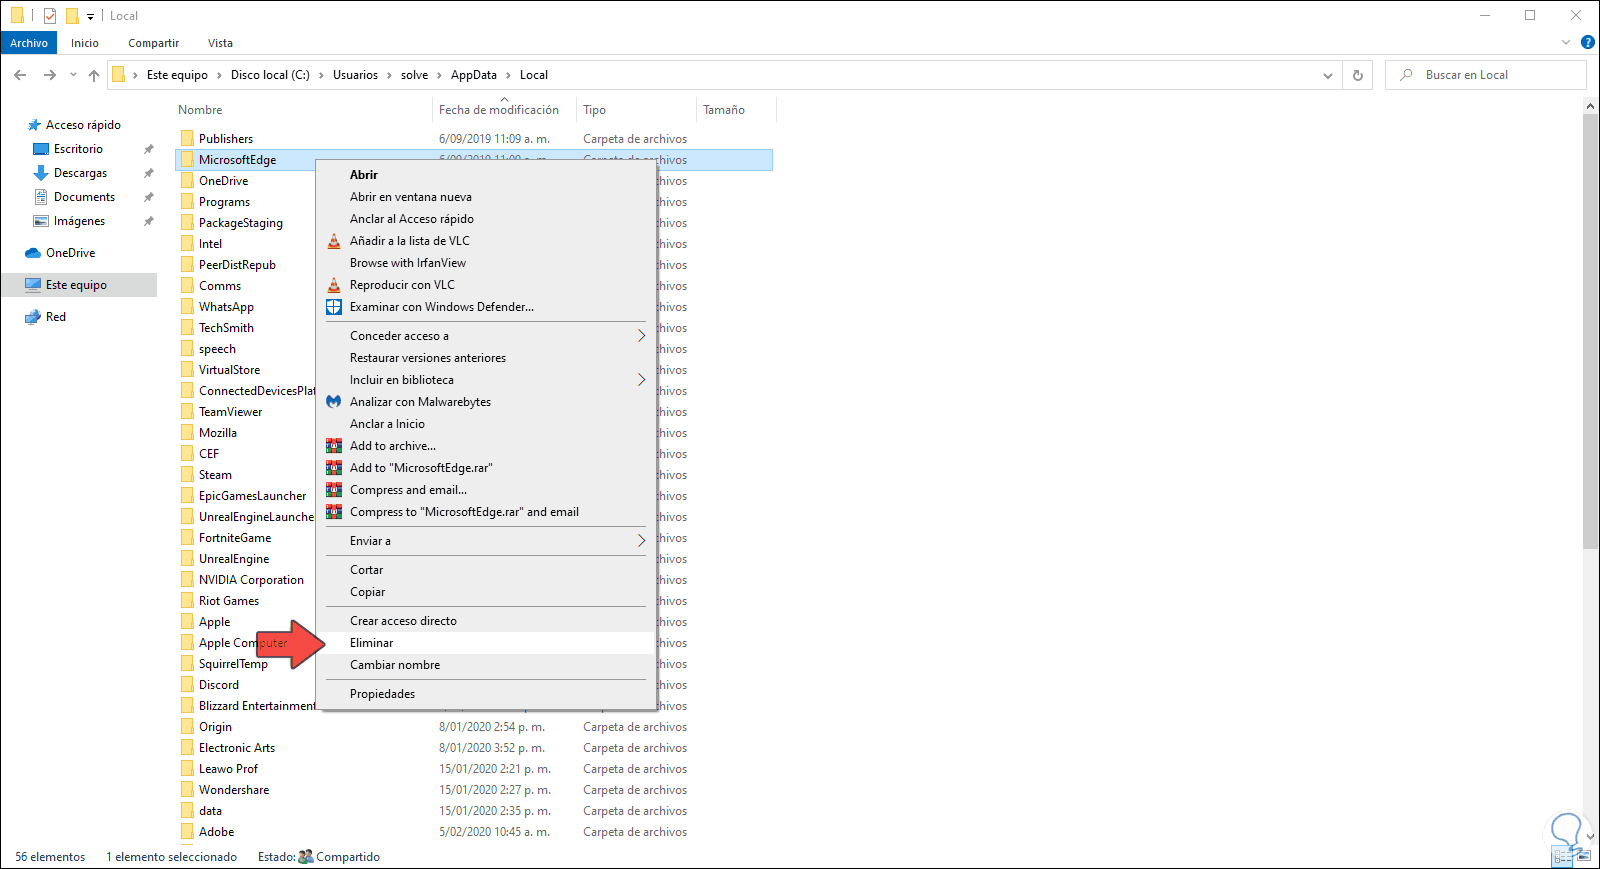Click WinRAR icon beside Compress and email
This screenshot has height=869, width=1600.
334,490
